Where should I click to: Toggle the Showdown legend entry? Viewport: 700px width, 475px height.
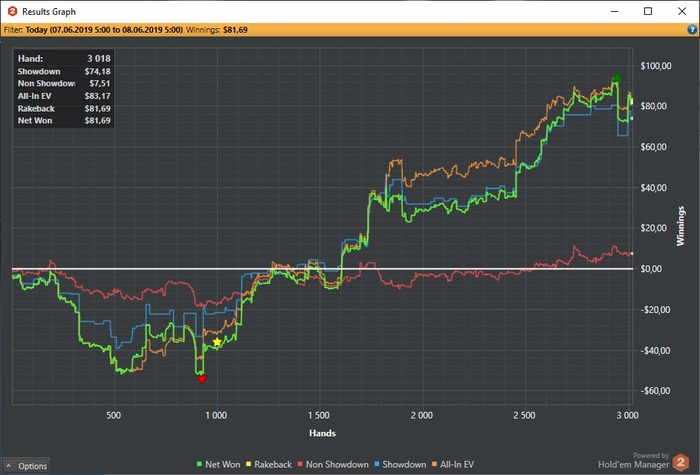point(400,464)
